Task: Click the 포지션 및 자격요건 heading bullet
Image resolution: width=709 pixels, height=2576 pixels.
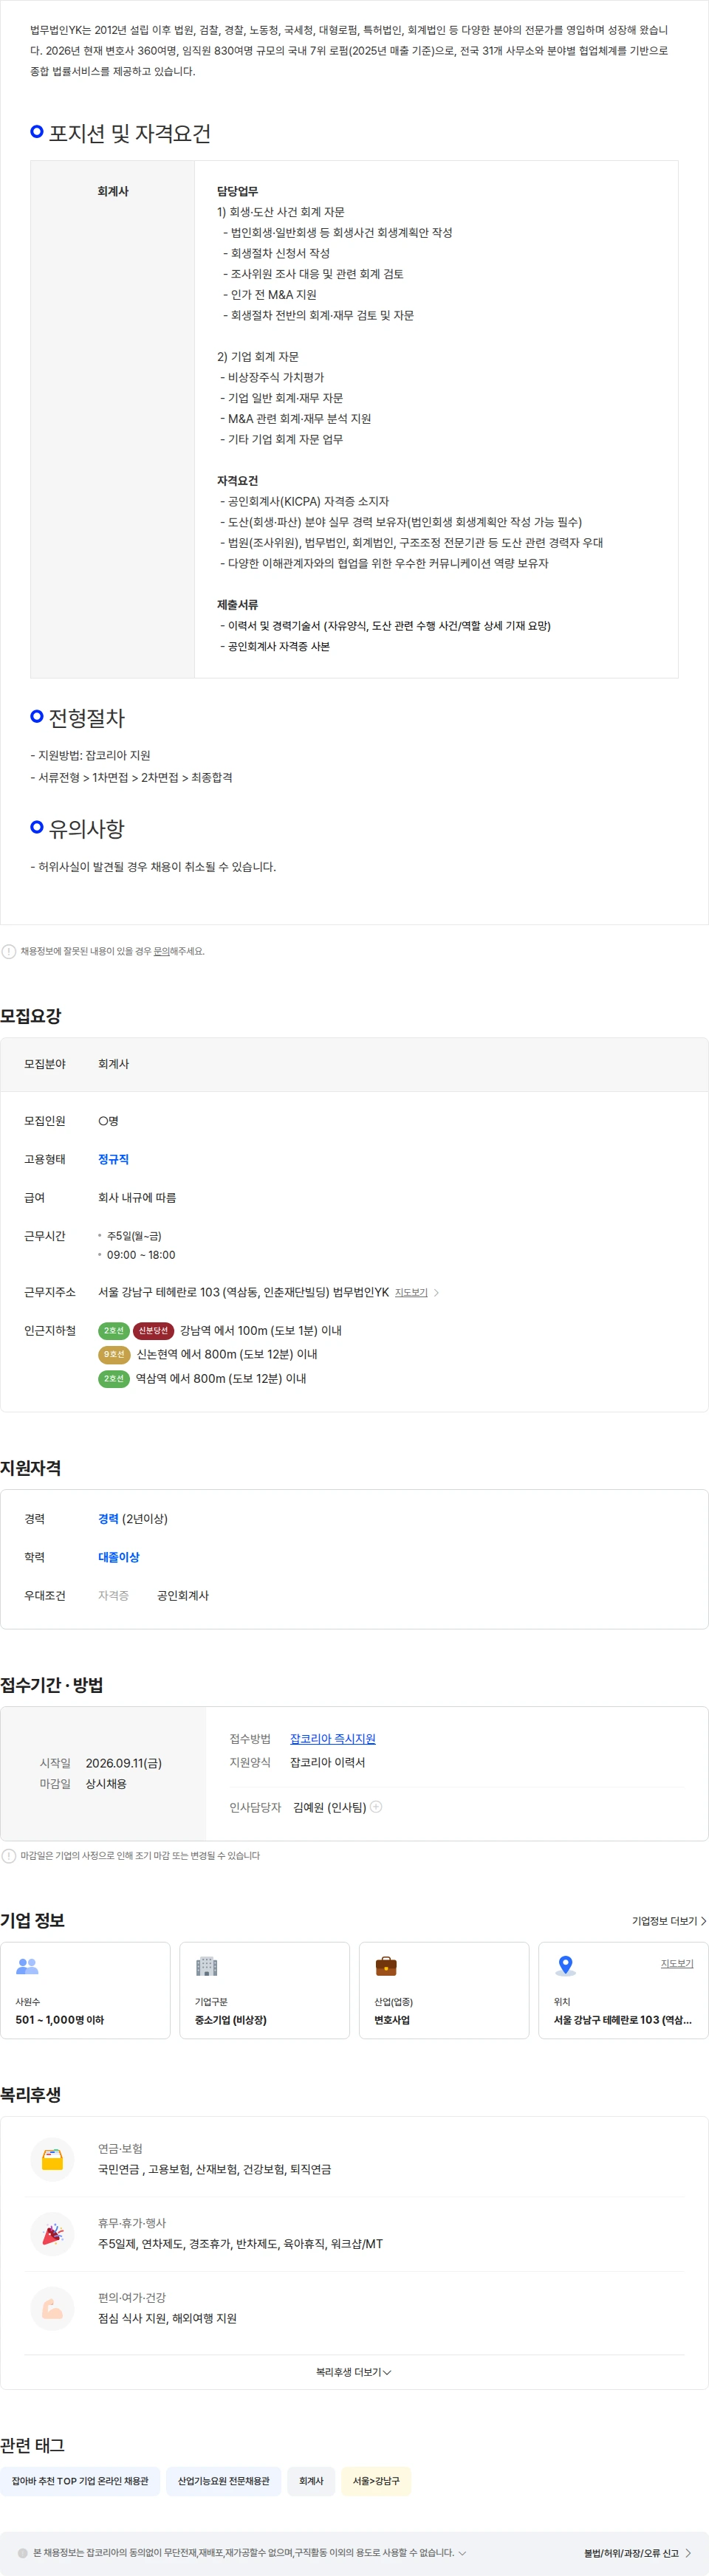Action: coord(37,132)
